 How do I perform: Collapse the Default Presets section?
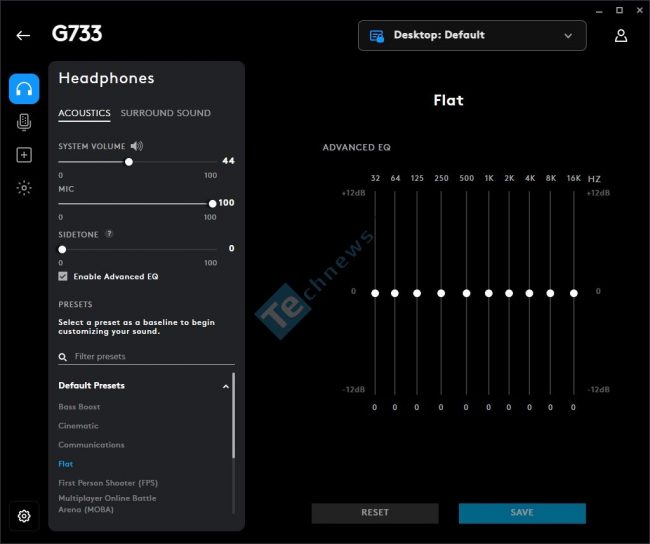pyautogui.click(x=226, y=386)
